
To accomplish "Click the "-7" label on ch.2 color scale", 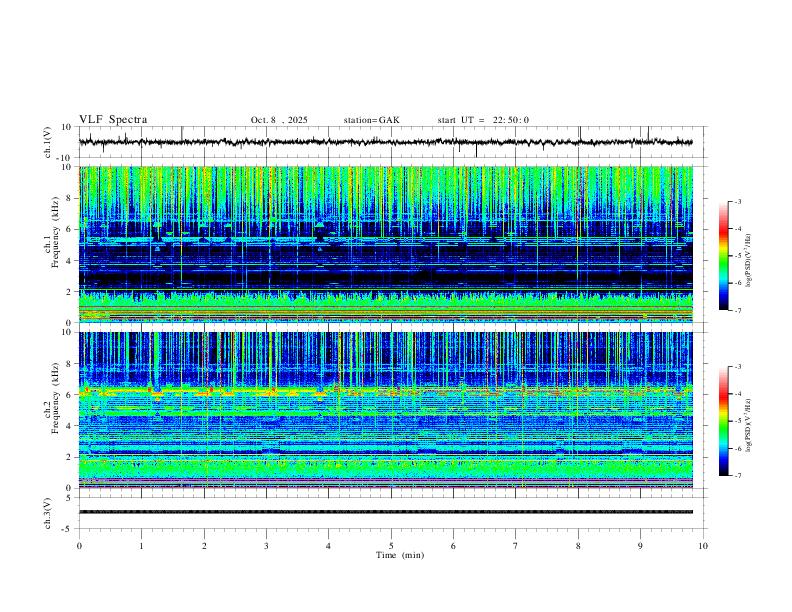I will (x=737, y=475).
